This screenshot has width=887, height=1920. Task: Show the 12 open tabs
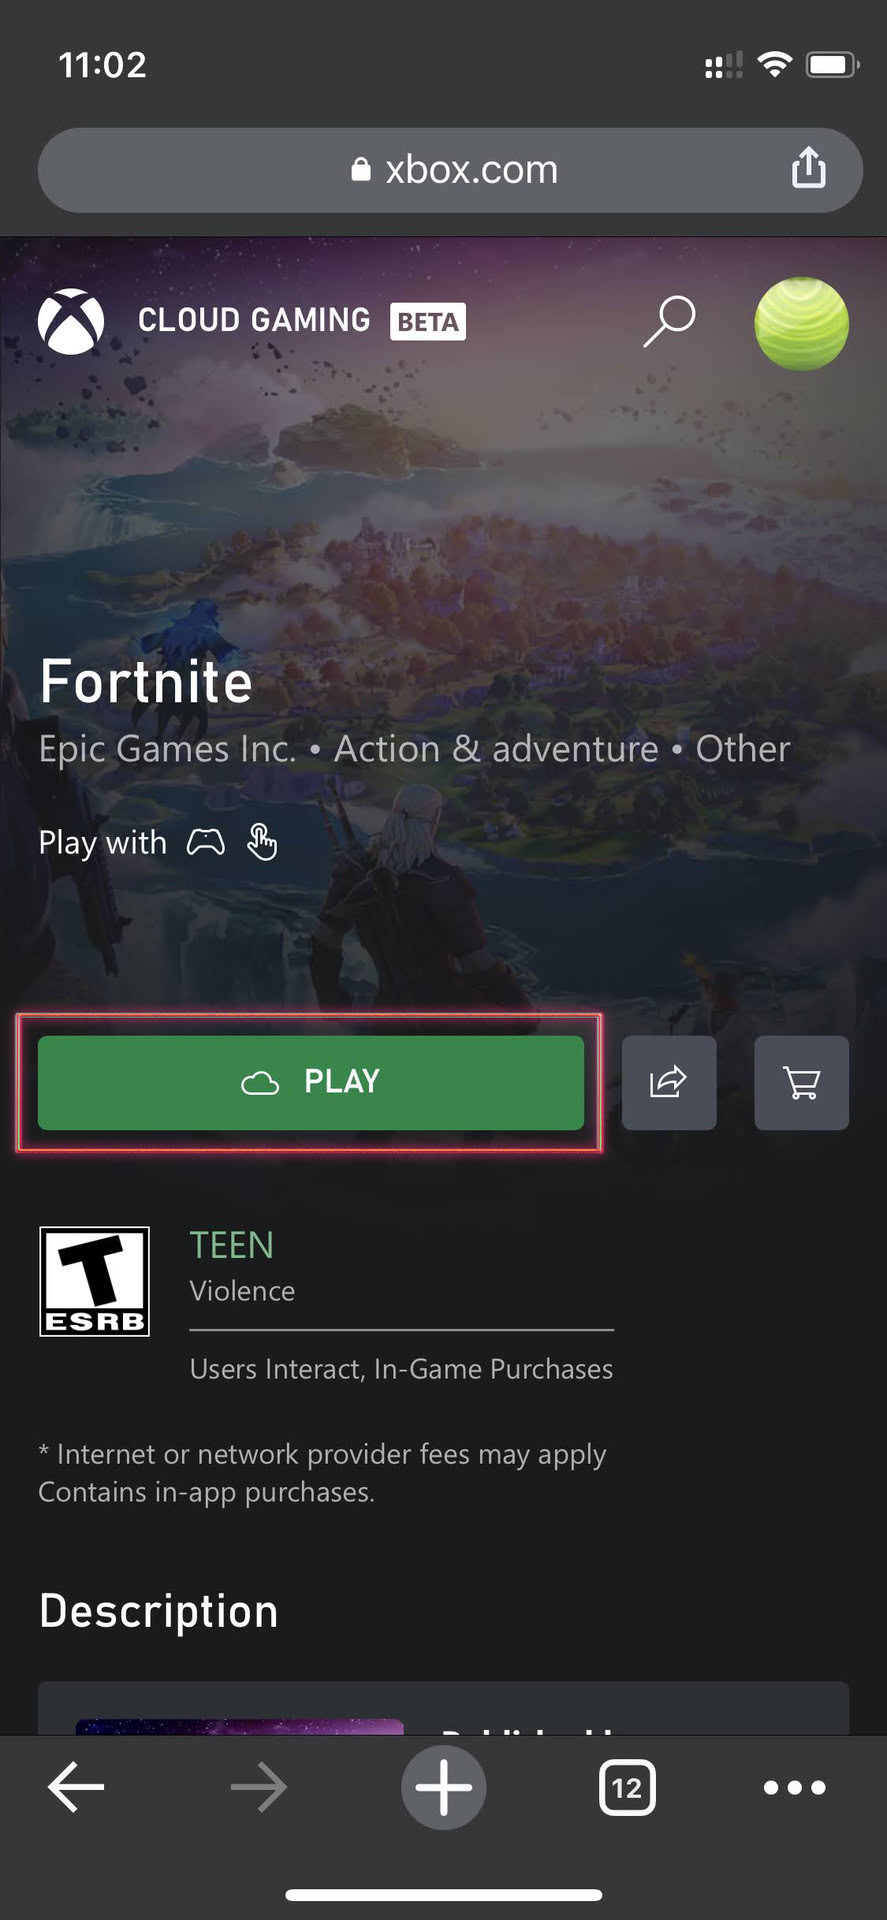pyautogui.click(x=627, y=1787)
